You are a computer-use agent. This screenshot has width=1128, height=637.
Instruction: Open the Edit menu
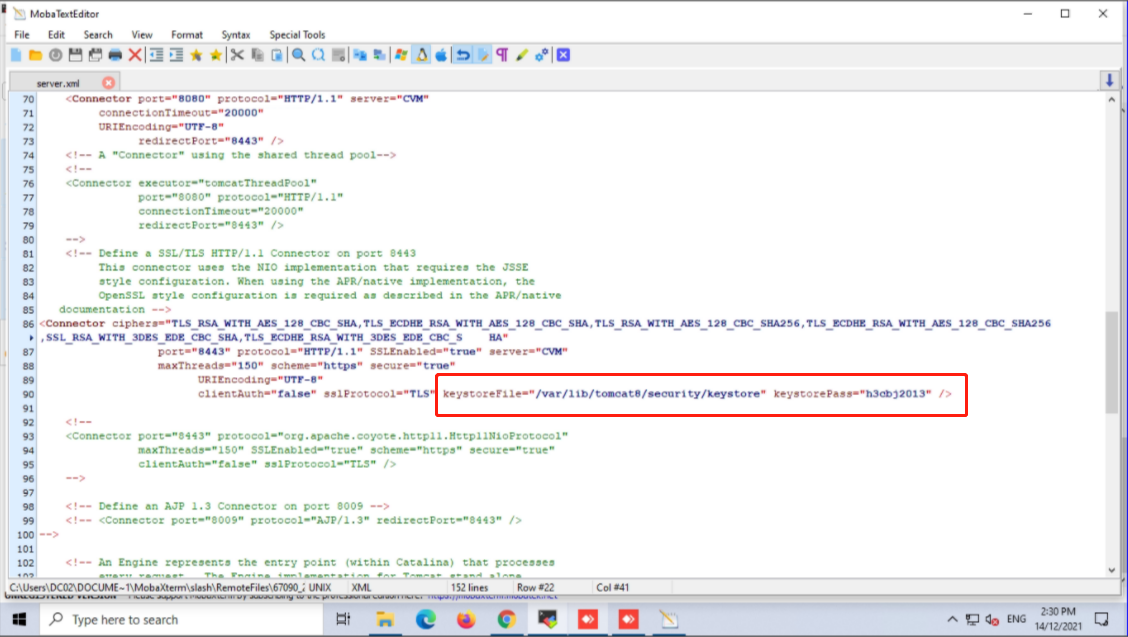click(x=56, y=35)
